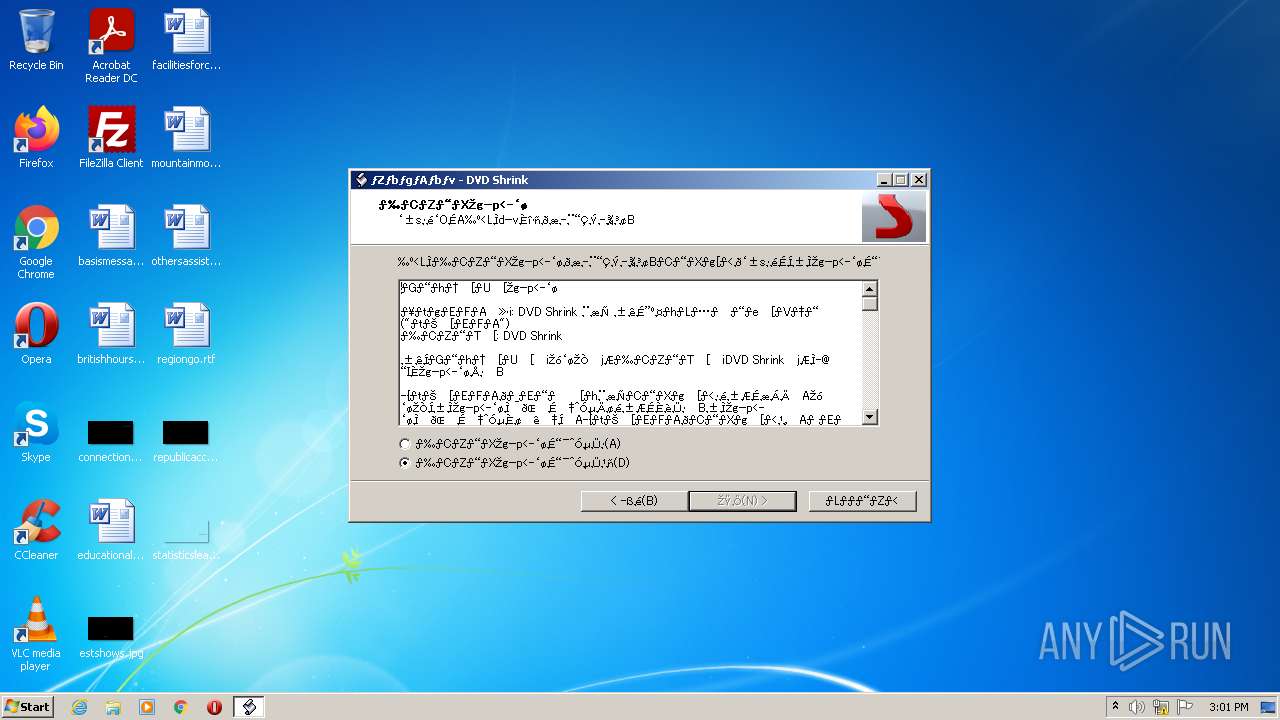Launch Google Chrome from the desktop
This screenshot has width=1280, height=720.
[36, 242]
